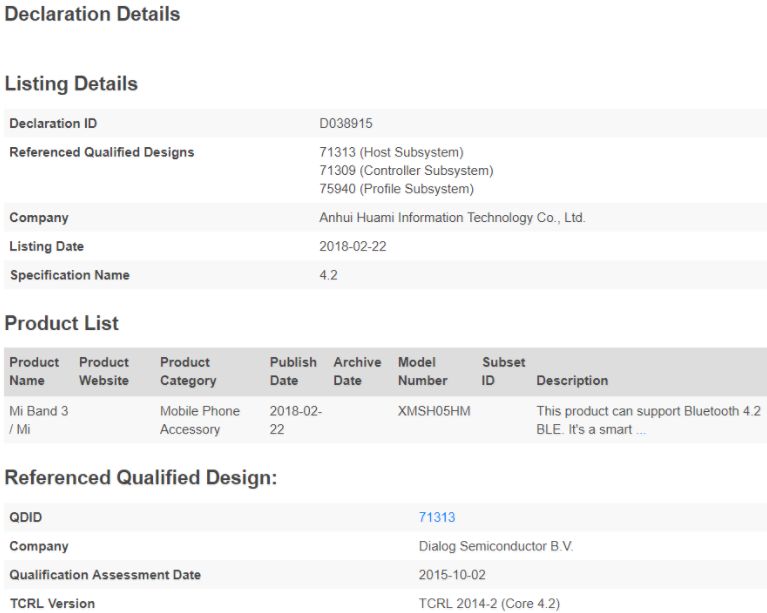Select company name Anhui Huami Information Technology
Viewport: 767px width, 613px height.
tap(452, 217)
